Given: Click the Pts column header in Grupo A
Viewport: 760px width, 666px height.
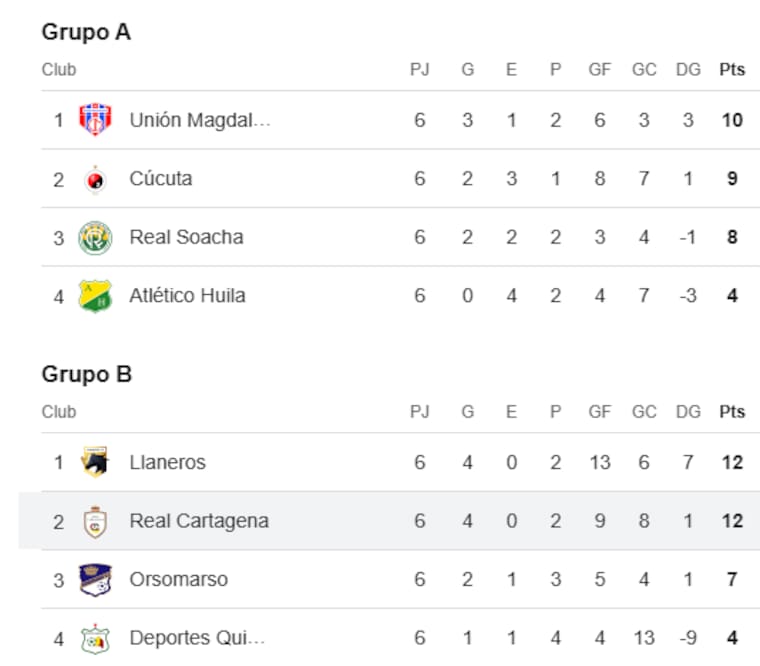Looking at the screenshot, I should [x=732, y=70].
